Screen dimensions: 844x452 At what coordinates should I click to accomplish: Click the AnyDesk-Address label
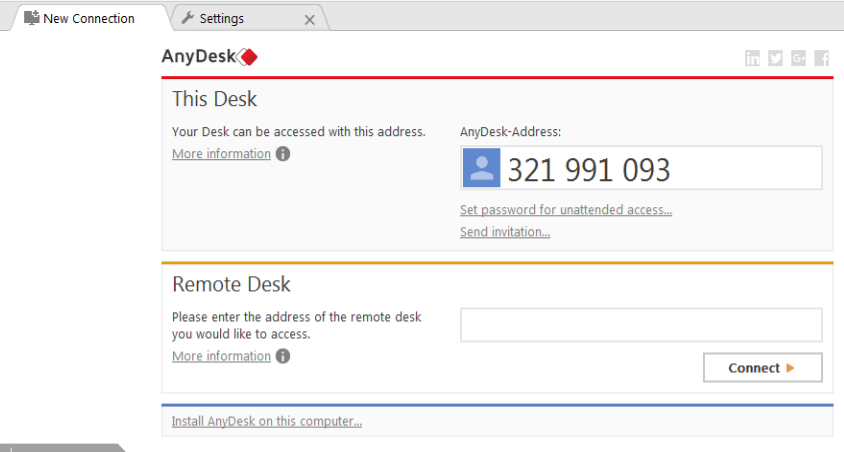click(510, 132)
